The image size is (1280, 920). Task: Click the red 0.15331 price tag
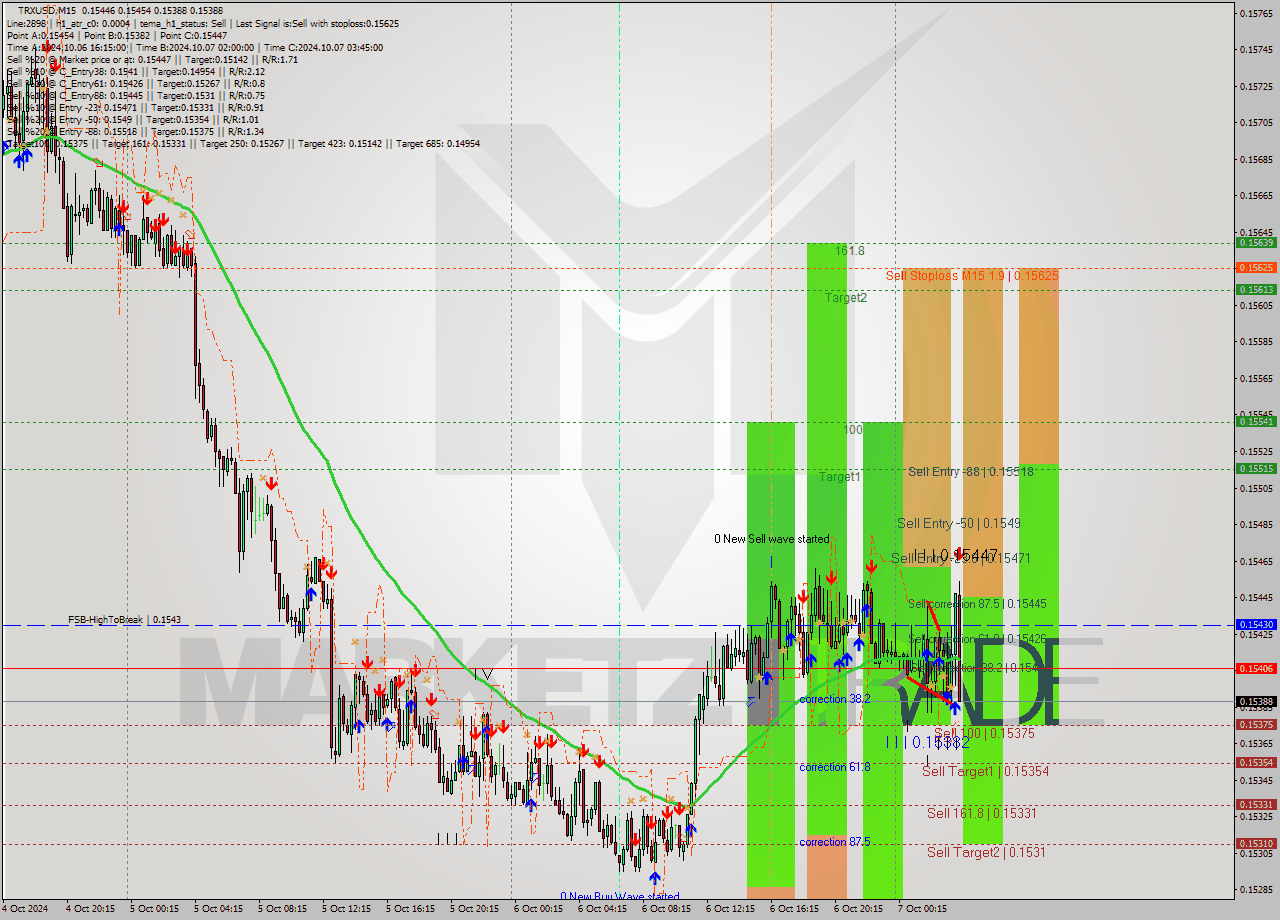pyautogui.click(x=1256, y=804)
